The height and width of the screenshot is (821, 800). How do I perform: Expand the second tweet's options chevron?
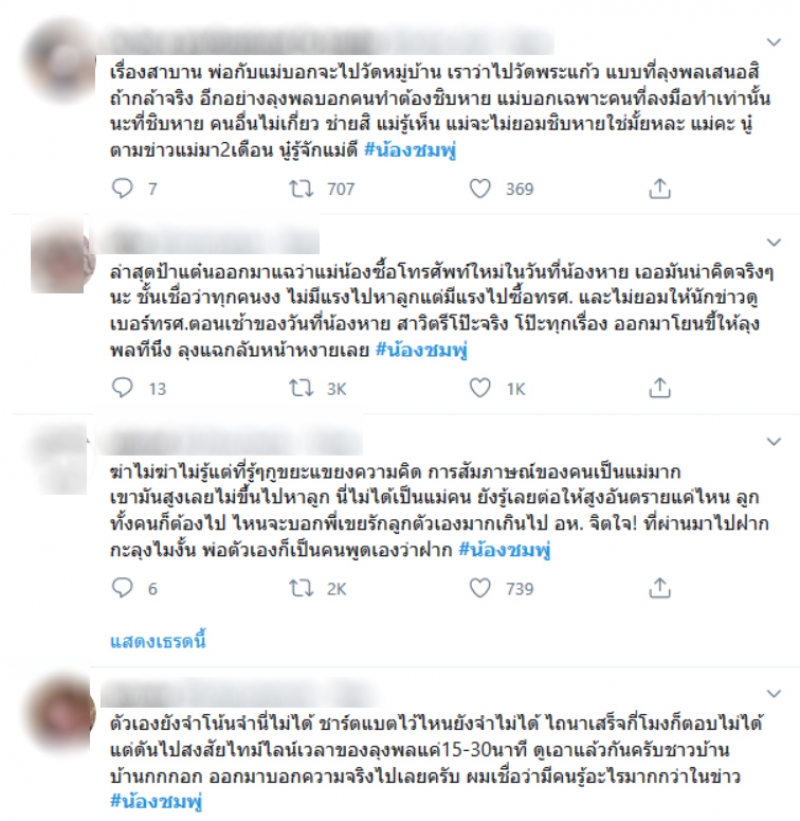pos(774,242)
